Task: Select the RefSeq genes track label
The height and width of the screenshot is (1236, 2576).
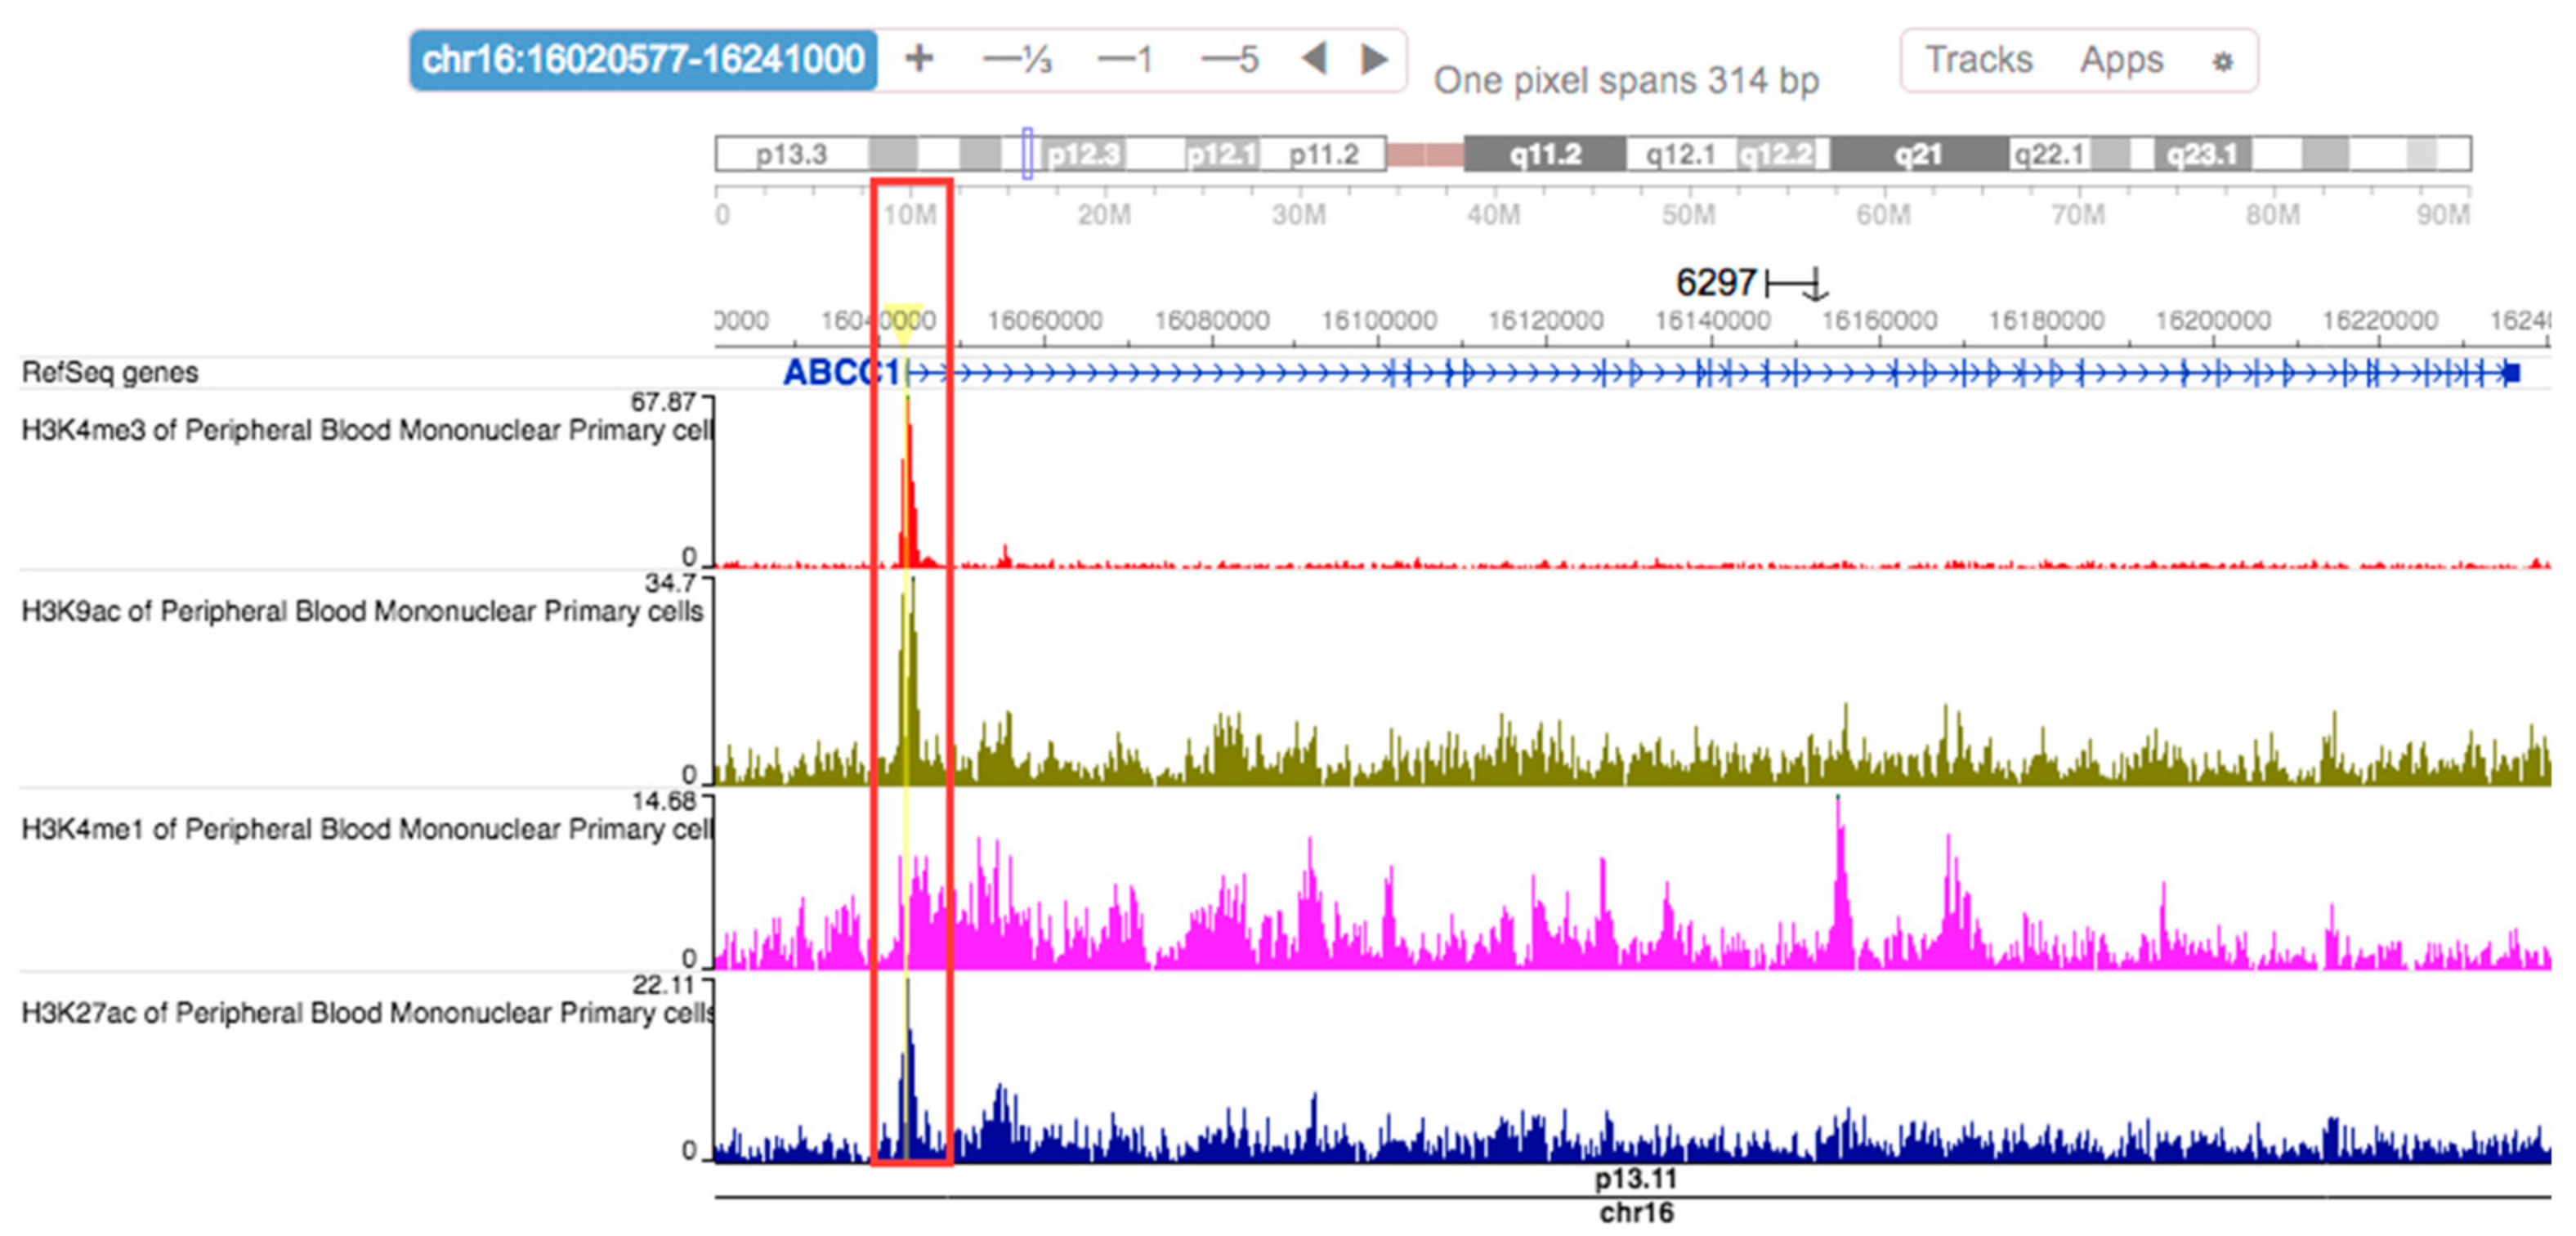Action: 110,373
